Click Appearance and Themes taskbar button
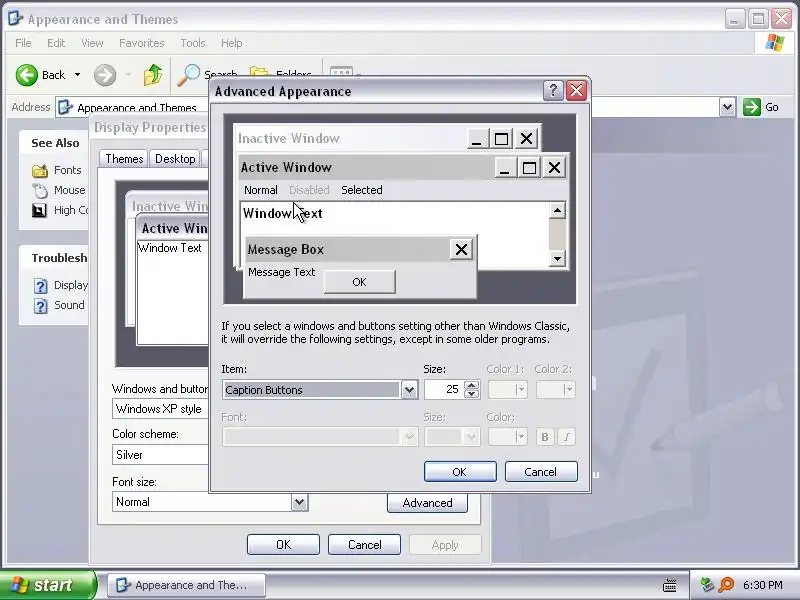This screenshot has width=800, height=600. [186, 585]
